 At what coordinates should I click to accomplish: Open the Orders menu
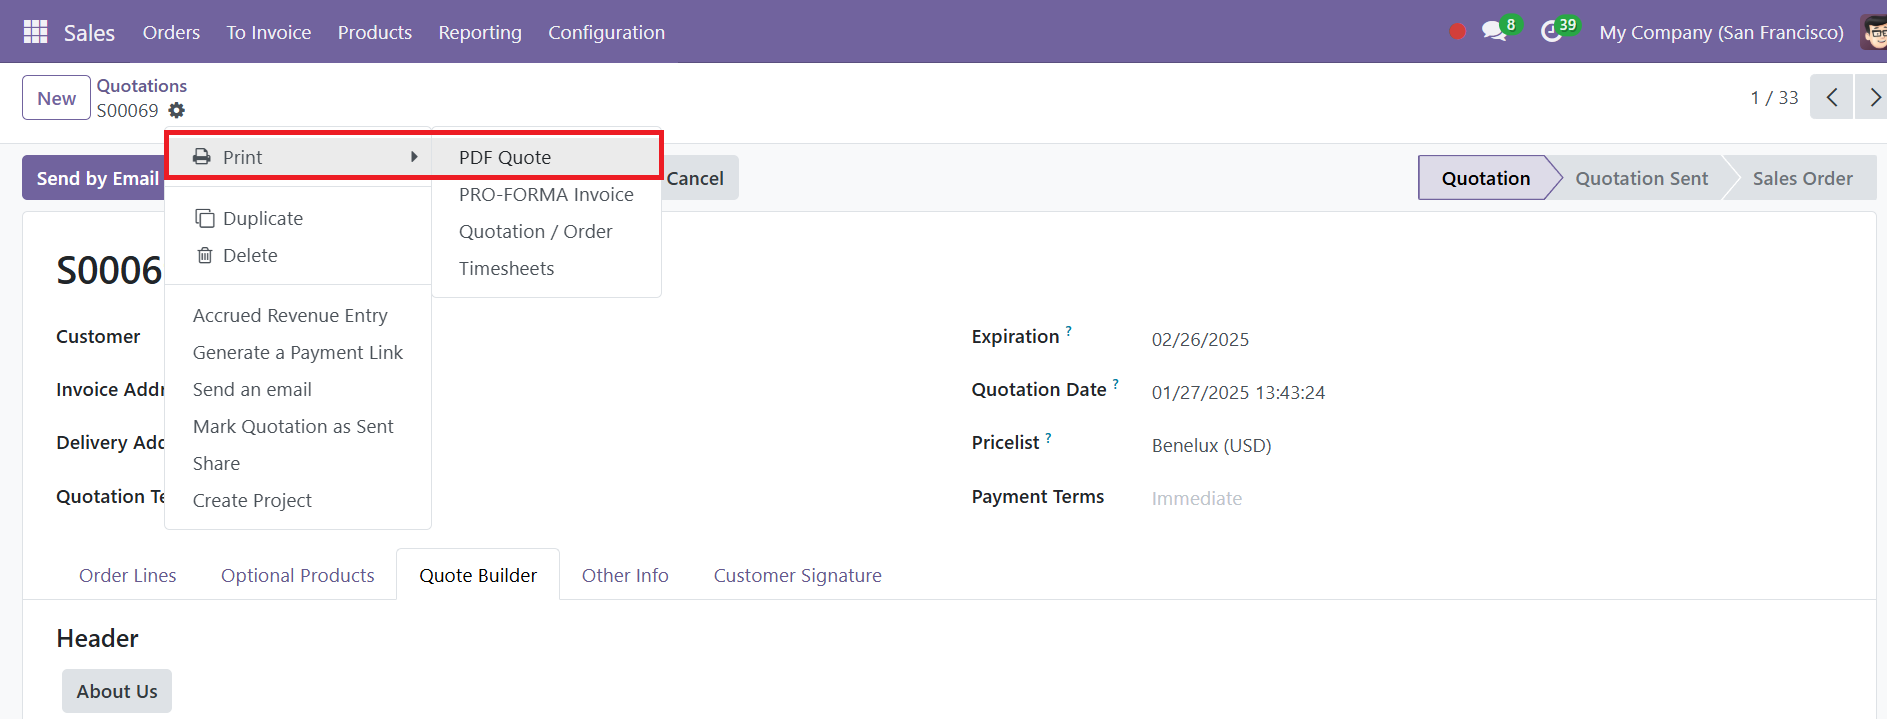click(171, 32)
